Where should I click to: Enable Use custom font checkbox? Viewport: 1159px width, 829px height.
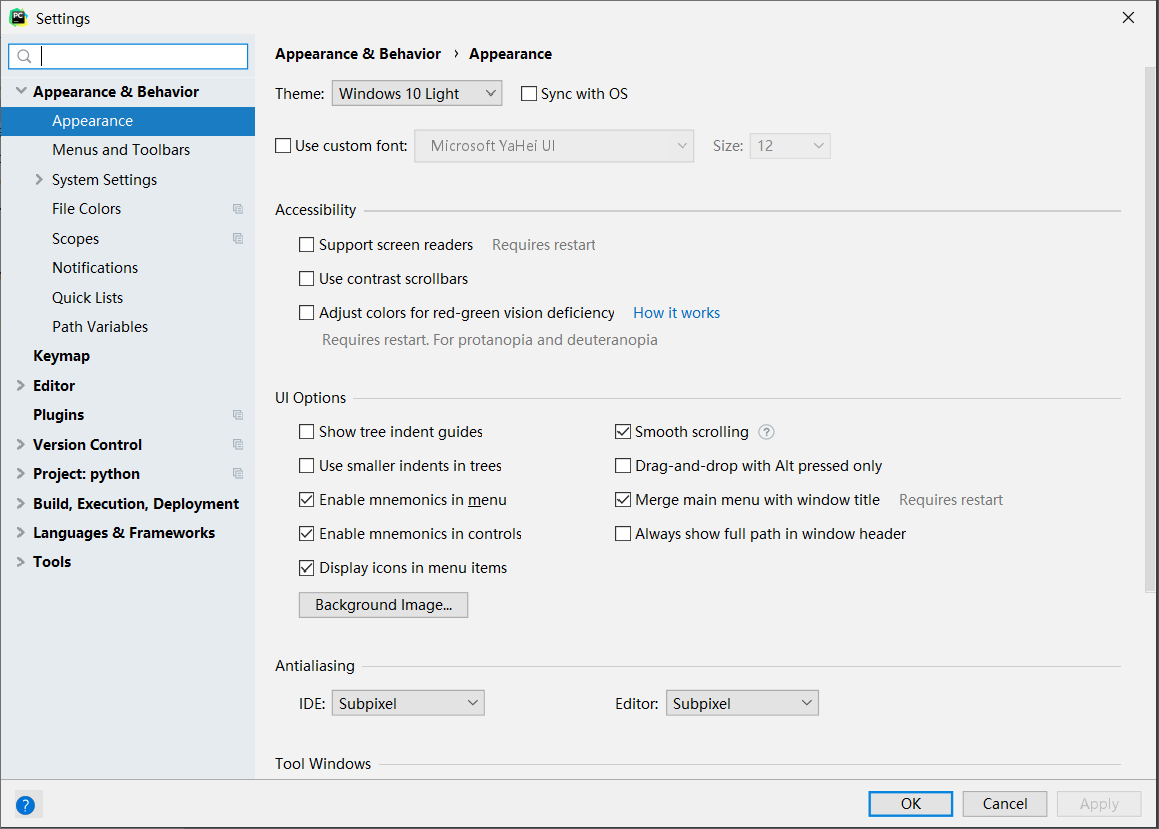(x=283, y=146)
